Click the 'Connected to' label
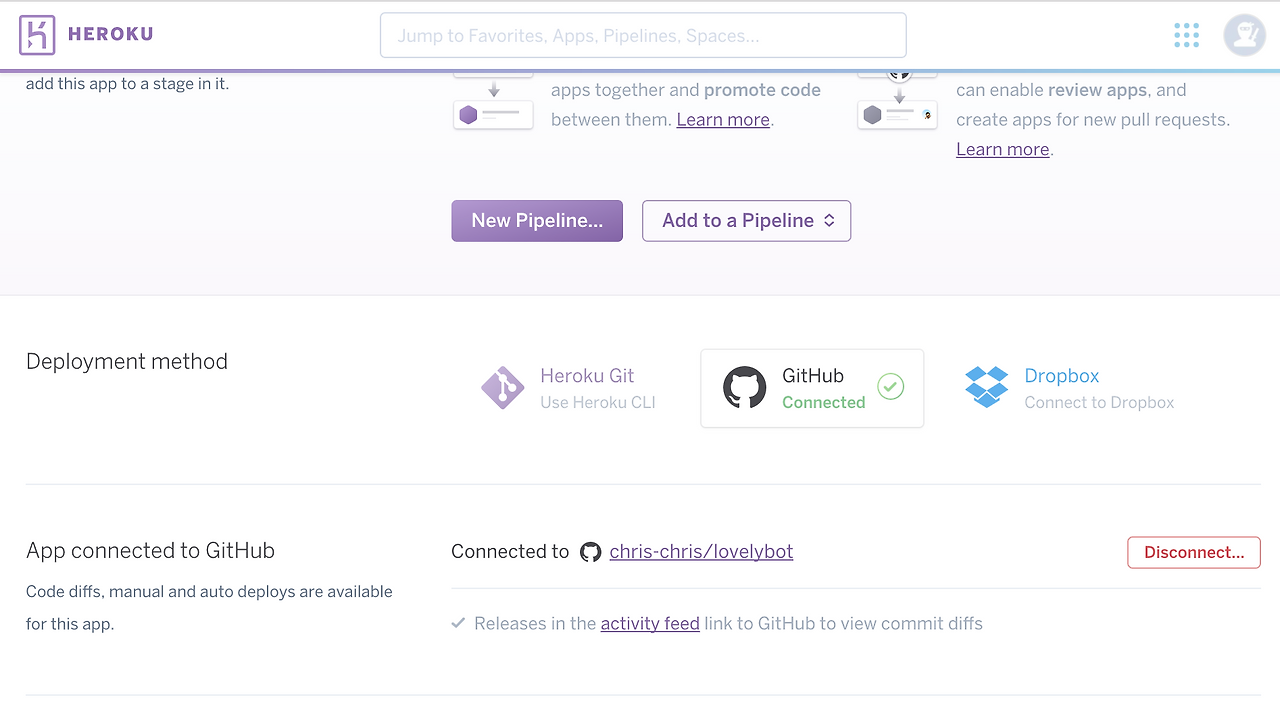 click(510, 551)
